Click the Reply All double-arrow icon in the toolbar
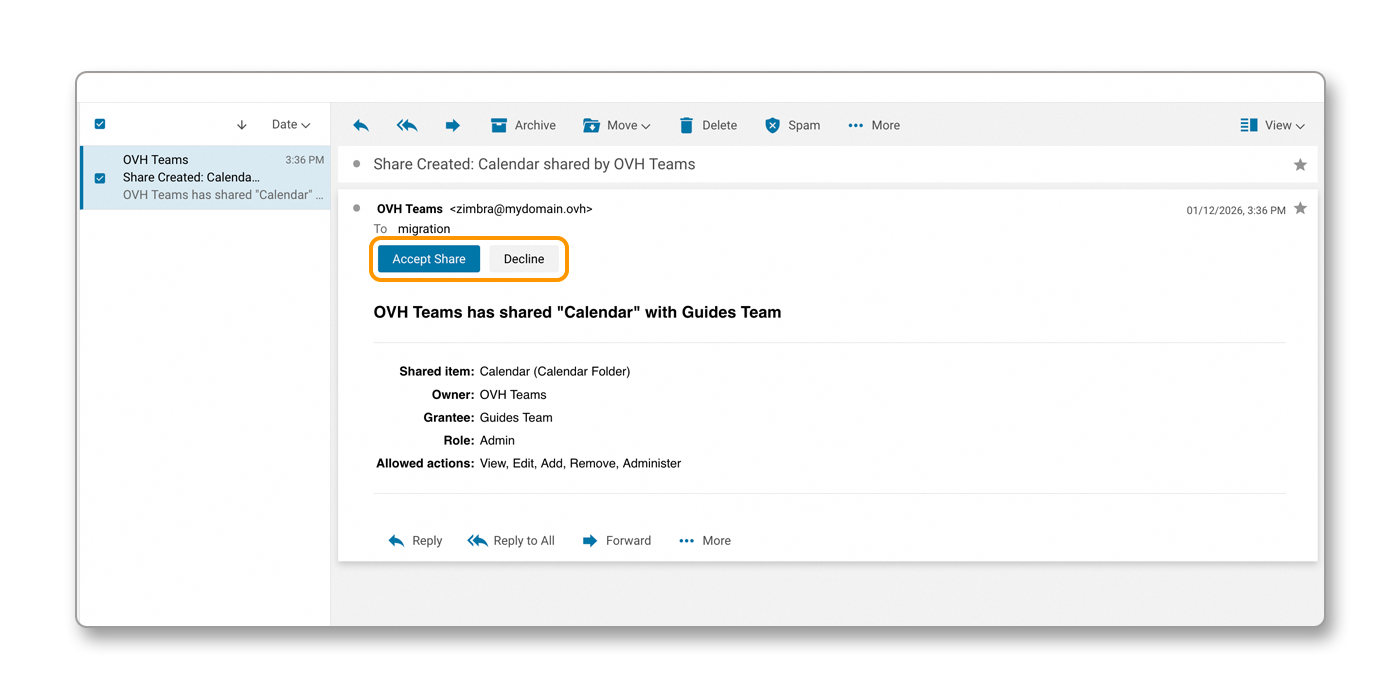 coord(406,125)
